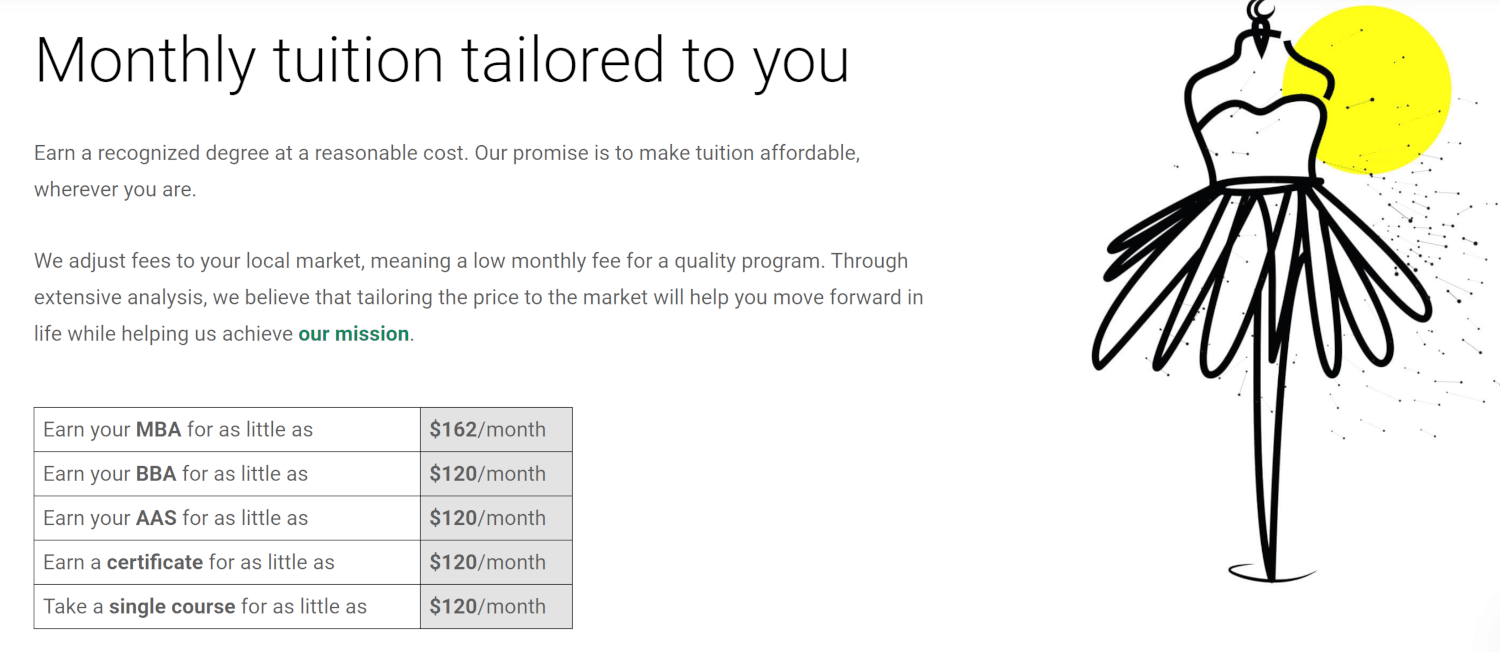This screenshot has height=652, width=1500.
Task: Click the 'Monthly tuition tailored to you' heading
Action: point(442,59)
